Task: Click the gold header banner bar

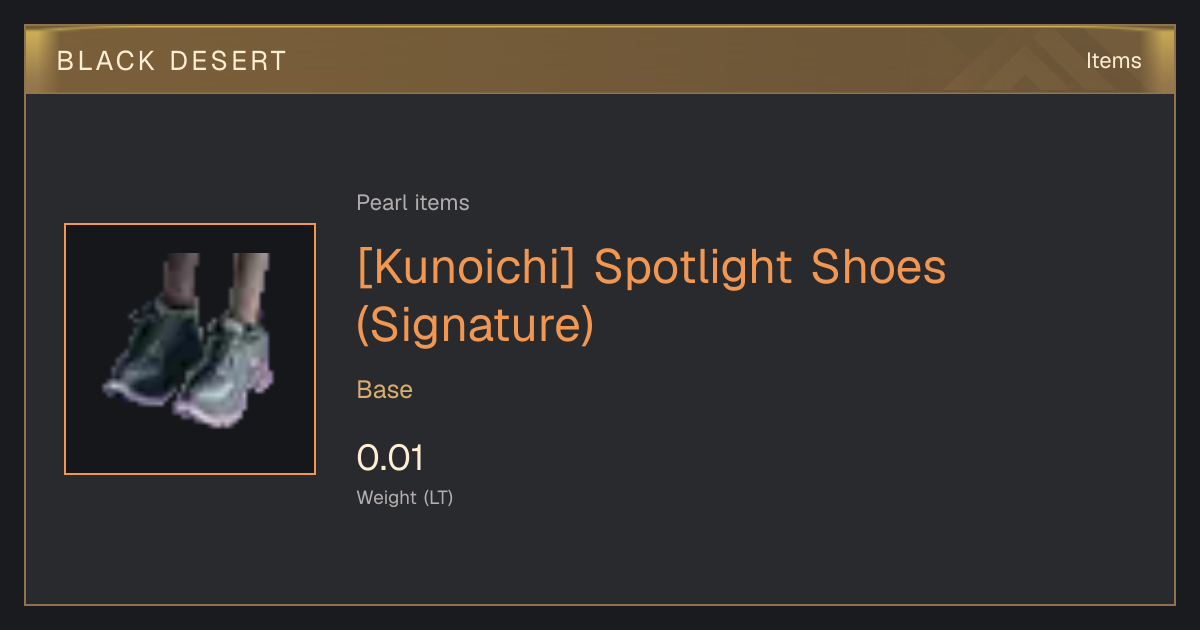Action: [600, 61]
